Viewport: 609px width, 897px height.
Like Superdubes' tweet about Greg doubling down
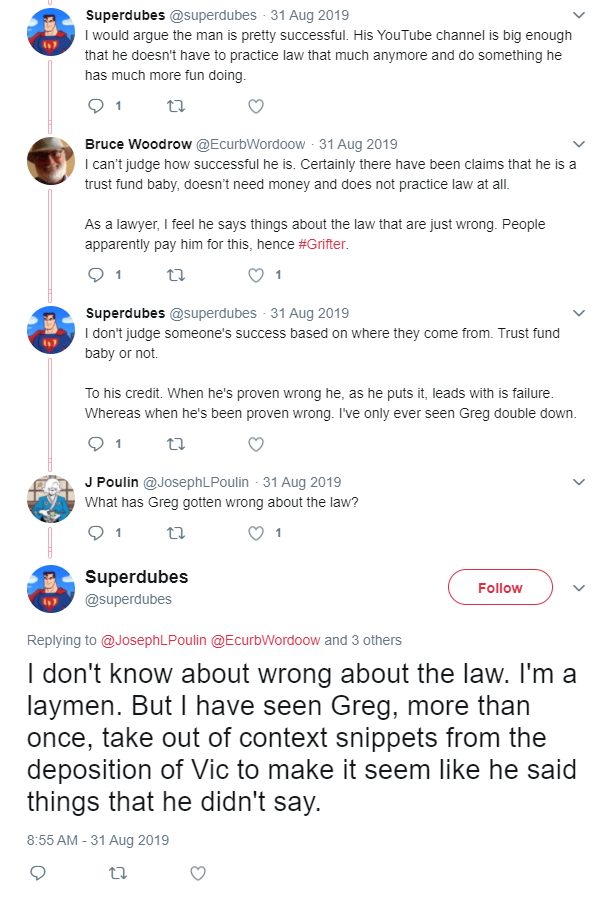[256, 444]
